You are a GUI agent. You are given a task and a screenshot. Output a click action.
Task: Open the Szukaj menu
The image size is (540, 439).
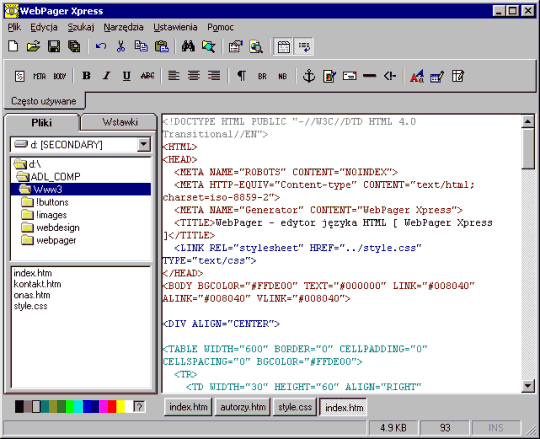pos(81,27)
